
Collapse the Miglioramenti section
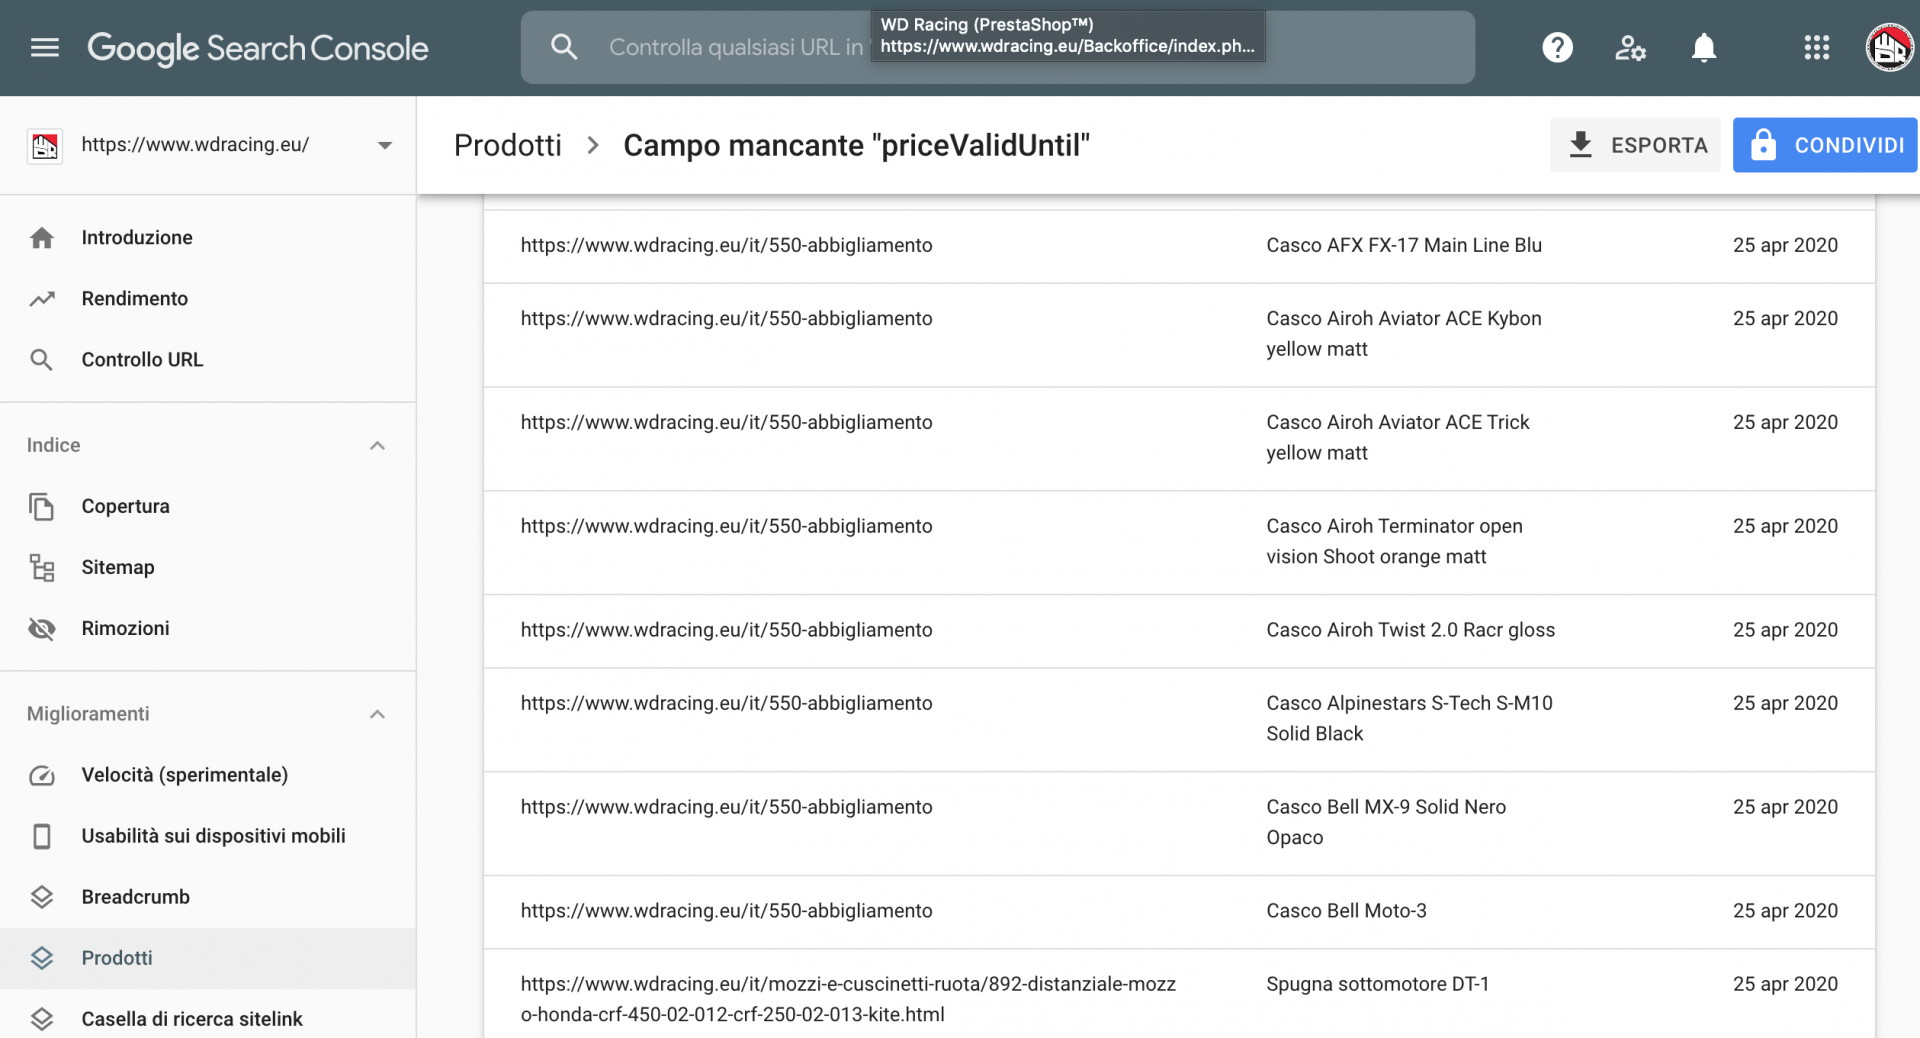point(377,714)
